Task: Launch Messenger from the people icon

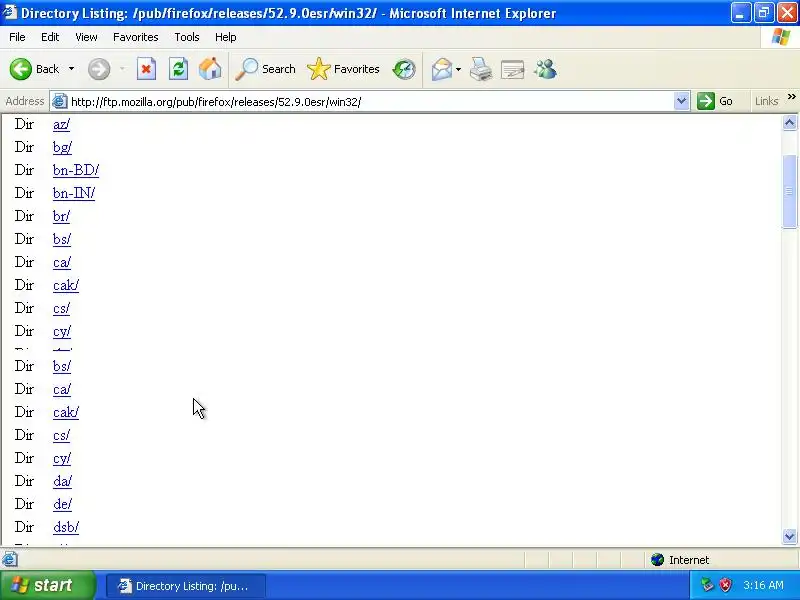Action: pyautogui.click(x=545, y=69)
